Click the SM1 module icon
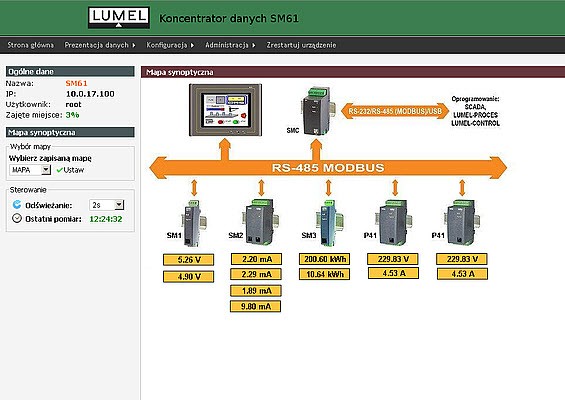The width and height of the screenshot is (565, 400). click(x=193, y=223)
